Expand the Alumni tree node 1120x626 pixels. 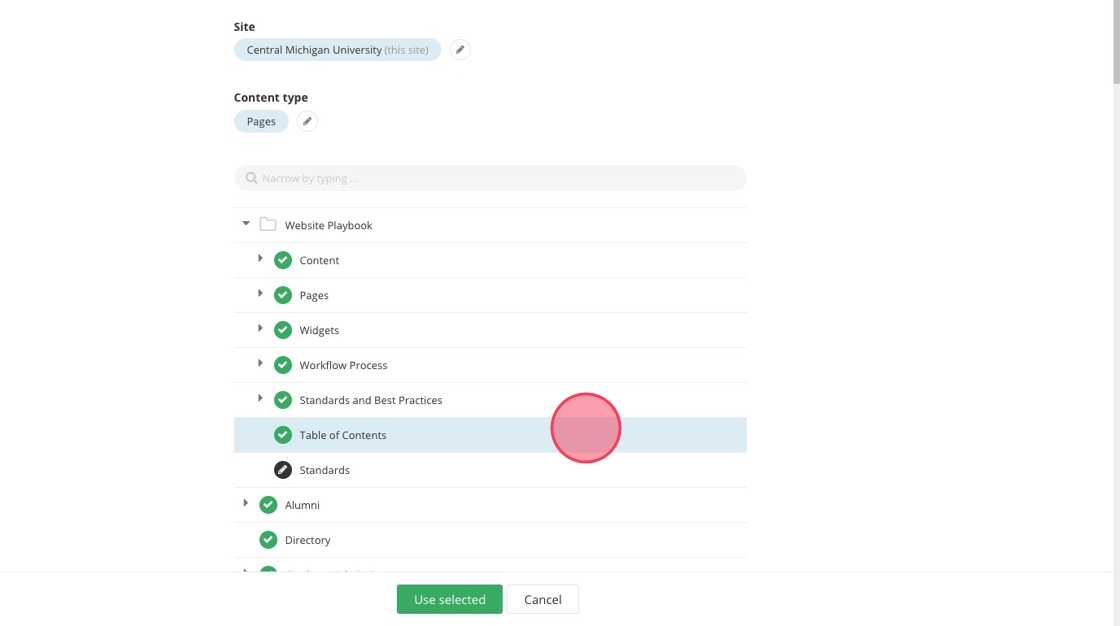tap(246, 504)
